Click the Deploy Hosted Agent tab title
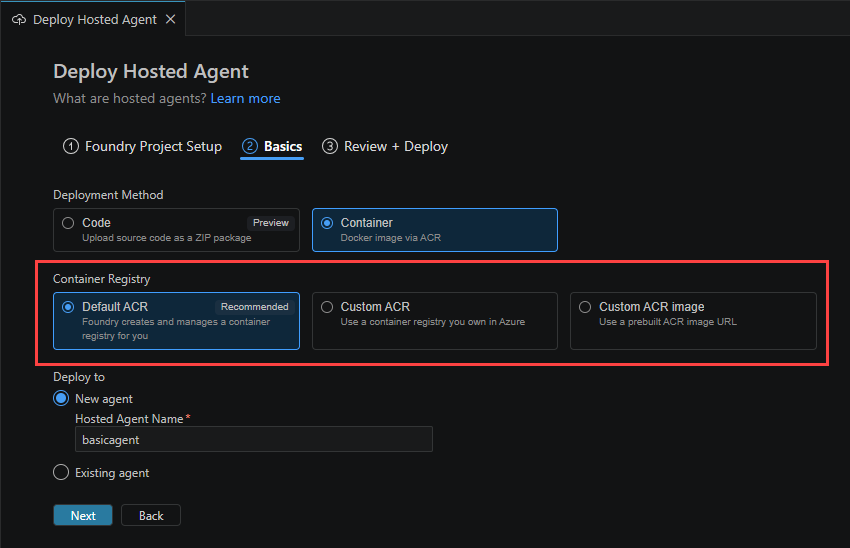850x548 pixels. click(x=95, y=20)
